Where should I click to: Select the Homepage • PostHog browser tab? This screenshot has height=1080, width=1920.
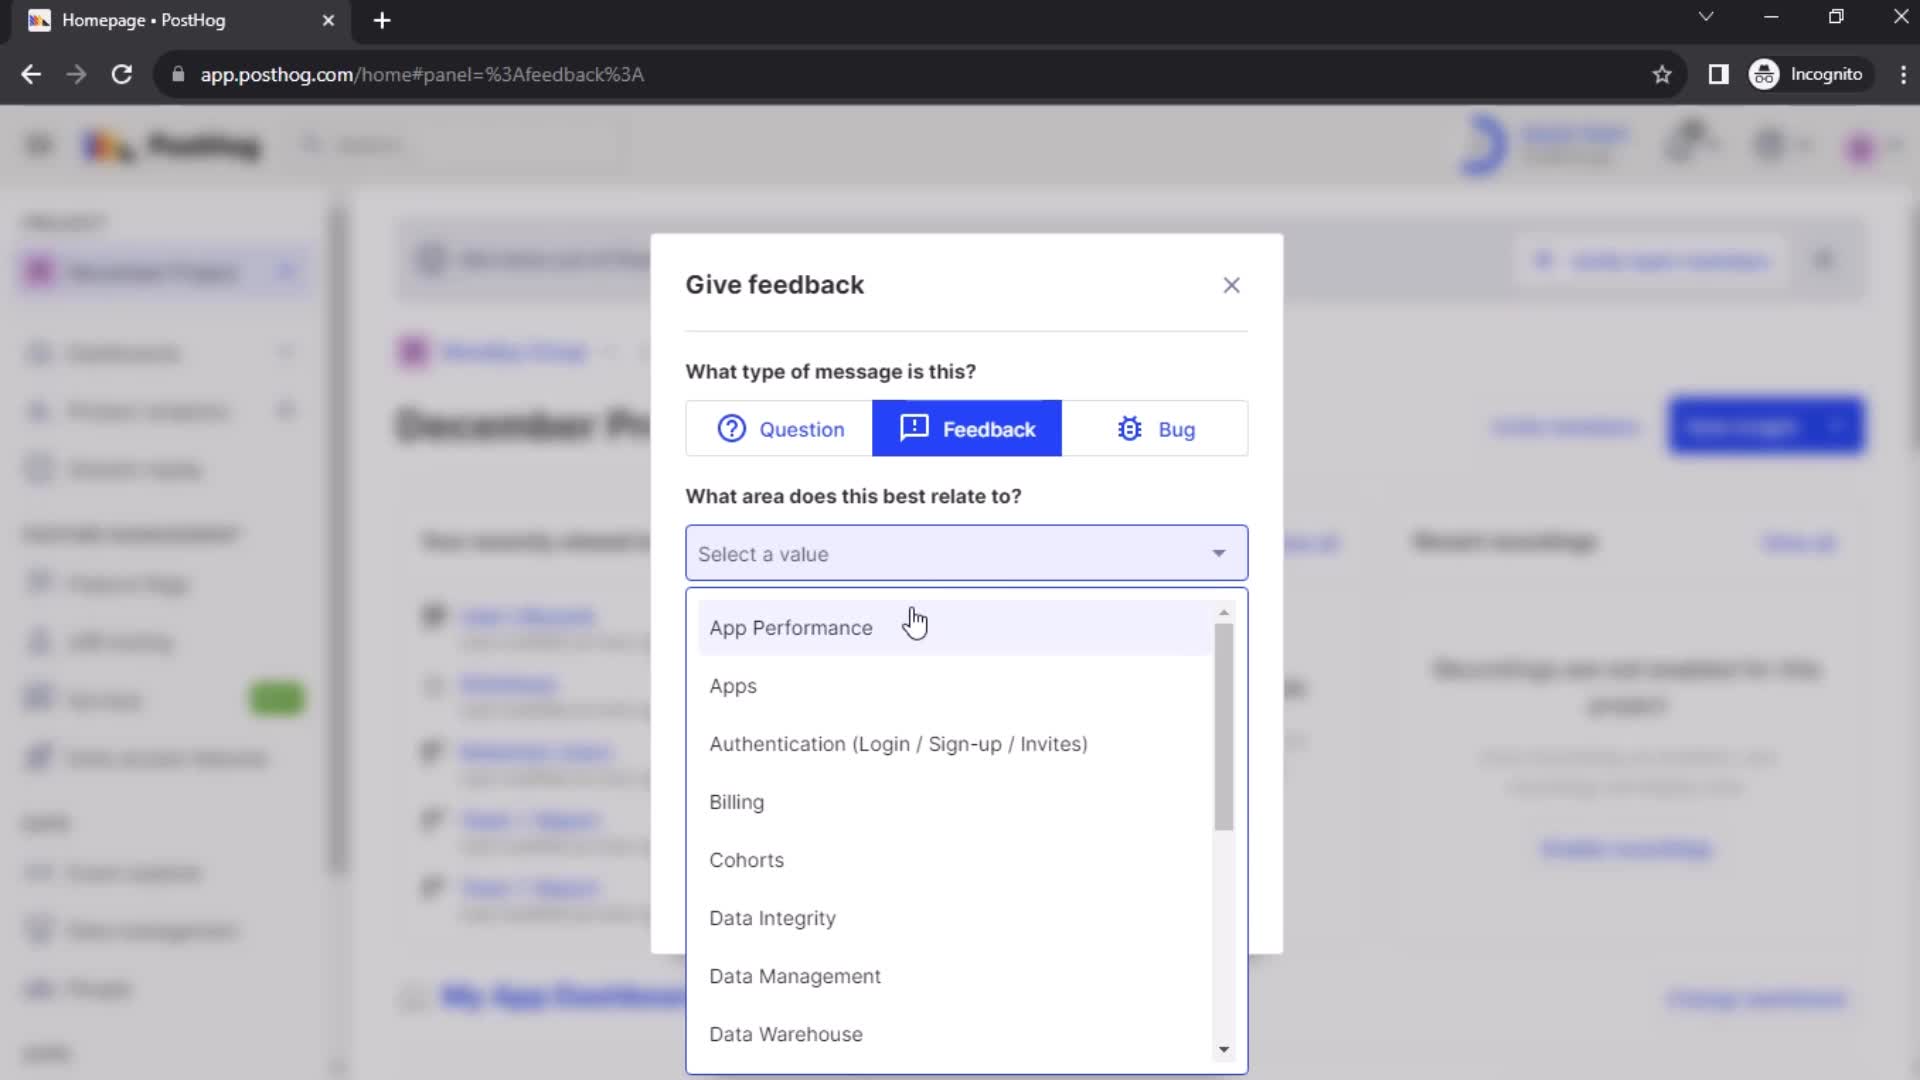tap(180, 20)
